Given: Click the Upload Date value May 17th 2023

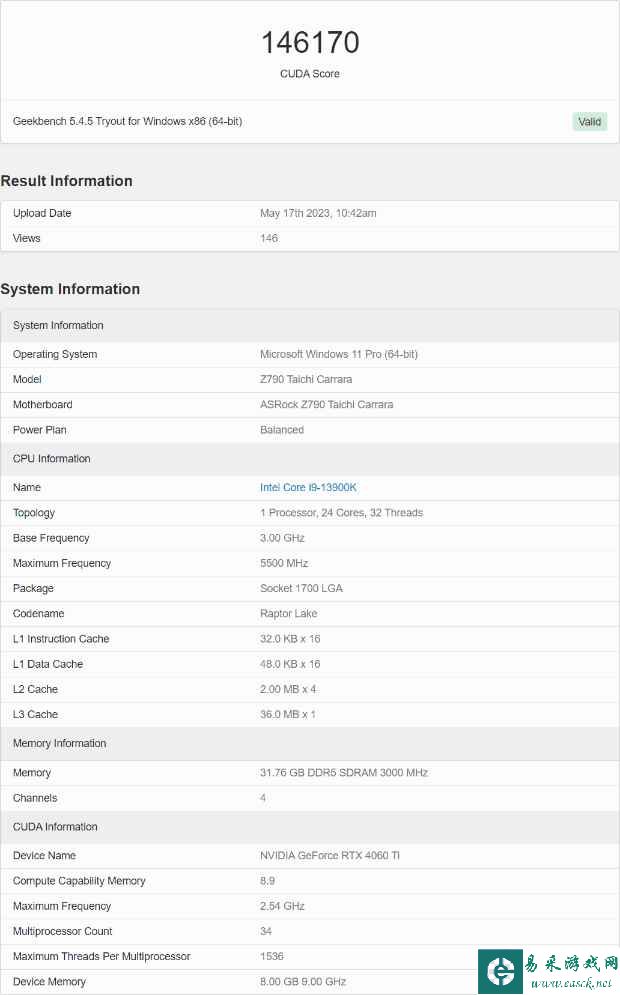Looking at the screenshot, I should [x=318, y=213].
